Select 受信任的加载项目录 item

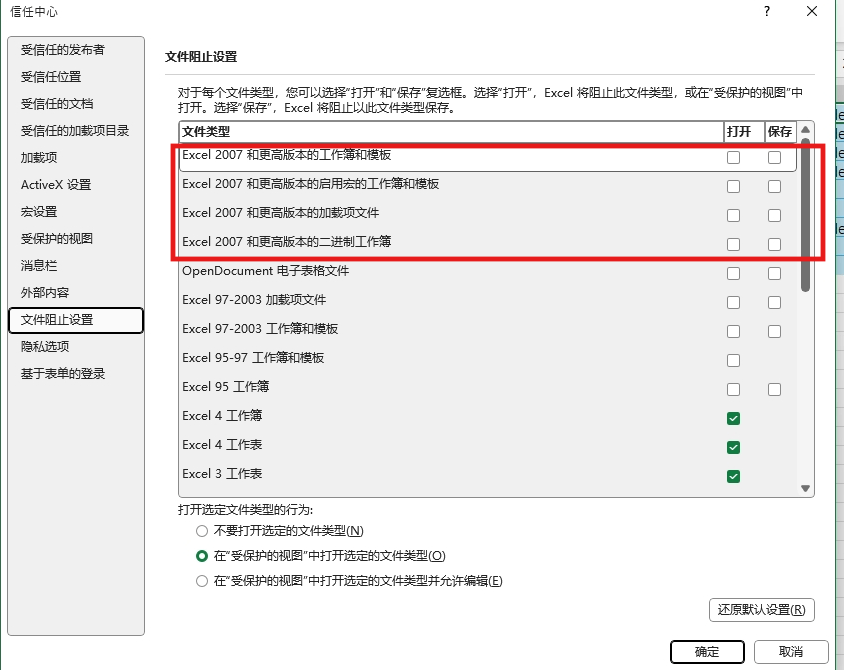click(75, 131)
